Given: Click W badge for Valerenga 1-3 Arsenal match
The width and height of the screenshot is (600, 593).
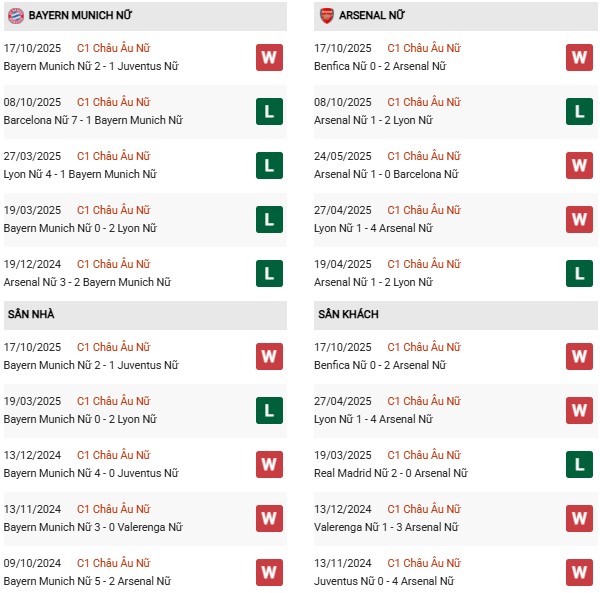Looking at the screenshot, I should pos(579,518).
